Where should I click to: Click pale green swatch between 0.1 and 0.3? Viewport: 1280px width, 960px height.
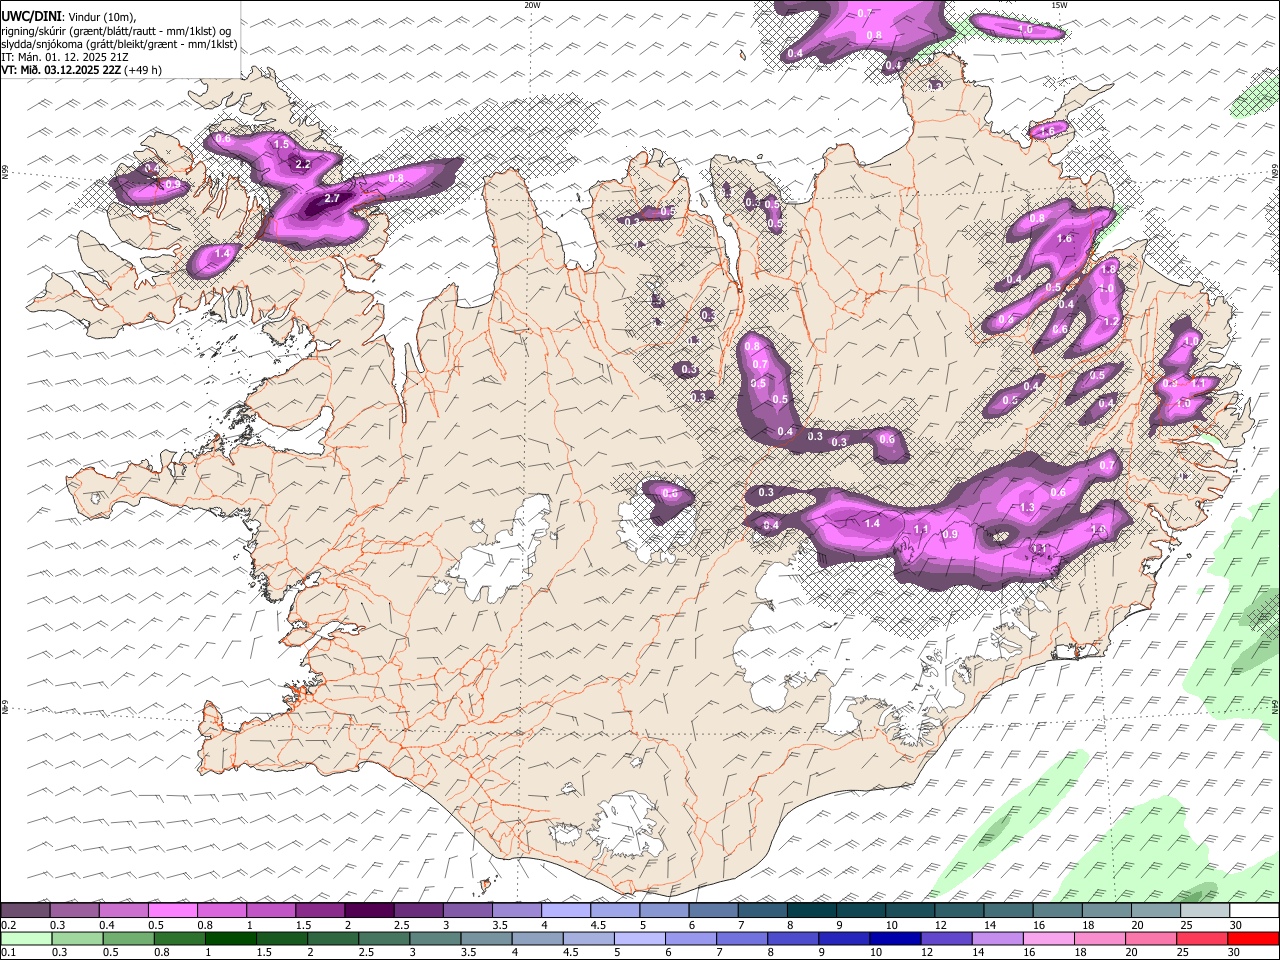26,938
